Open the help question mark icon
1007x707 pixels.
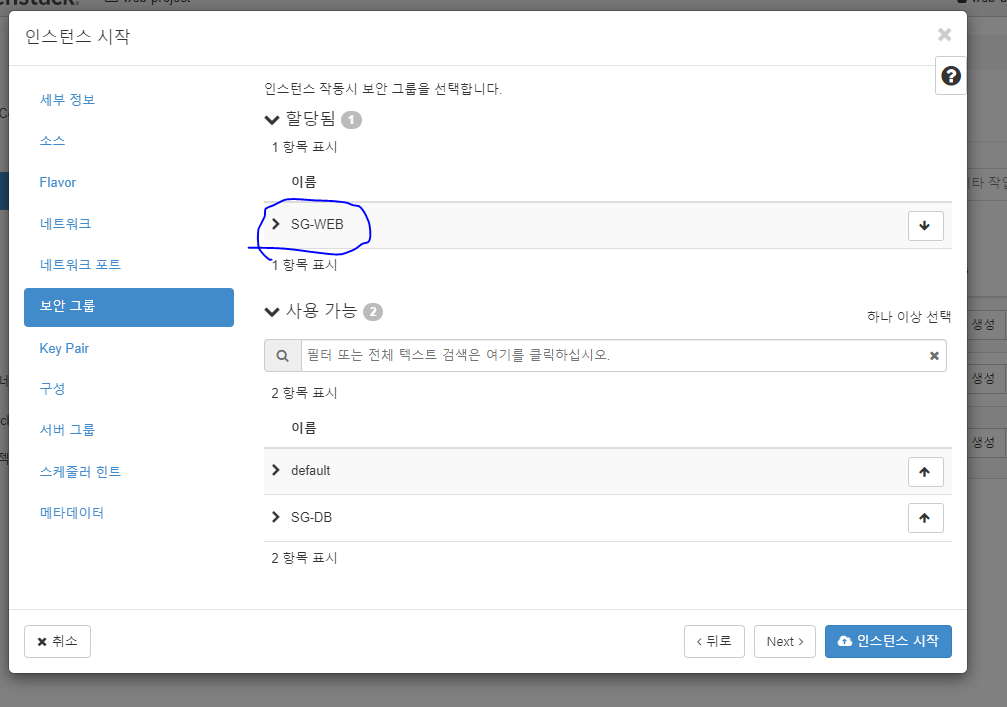click(950, 76)
